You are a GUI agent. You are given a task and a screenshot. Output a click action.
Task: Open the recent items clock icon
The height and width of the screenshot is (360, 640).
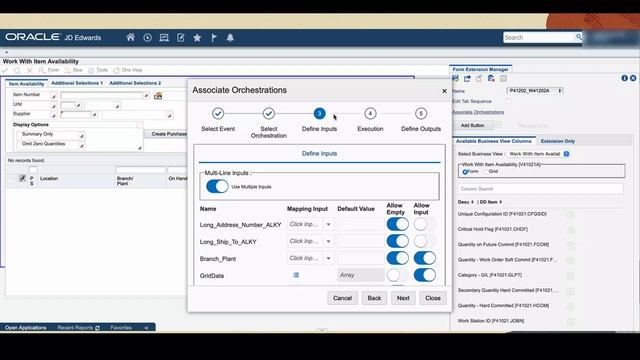coord(147,38)
